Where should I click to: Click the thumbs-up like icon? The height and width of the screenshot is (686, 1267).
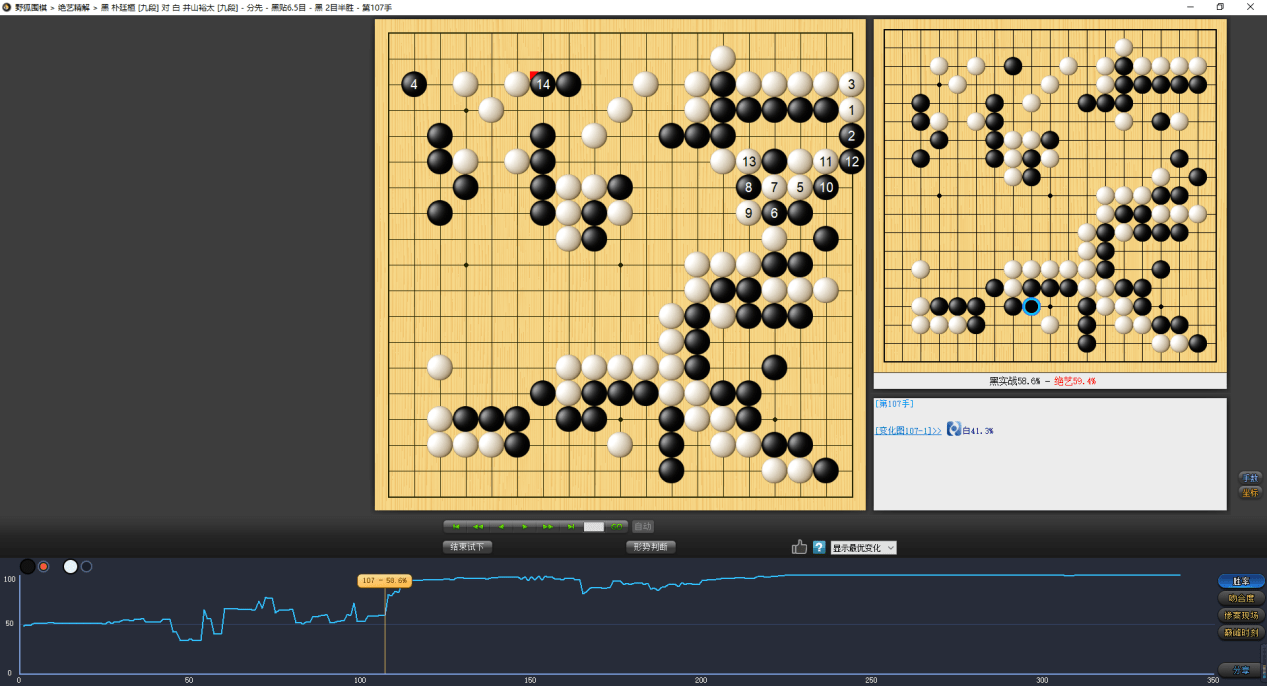pos(799,547)
